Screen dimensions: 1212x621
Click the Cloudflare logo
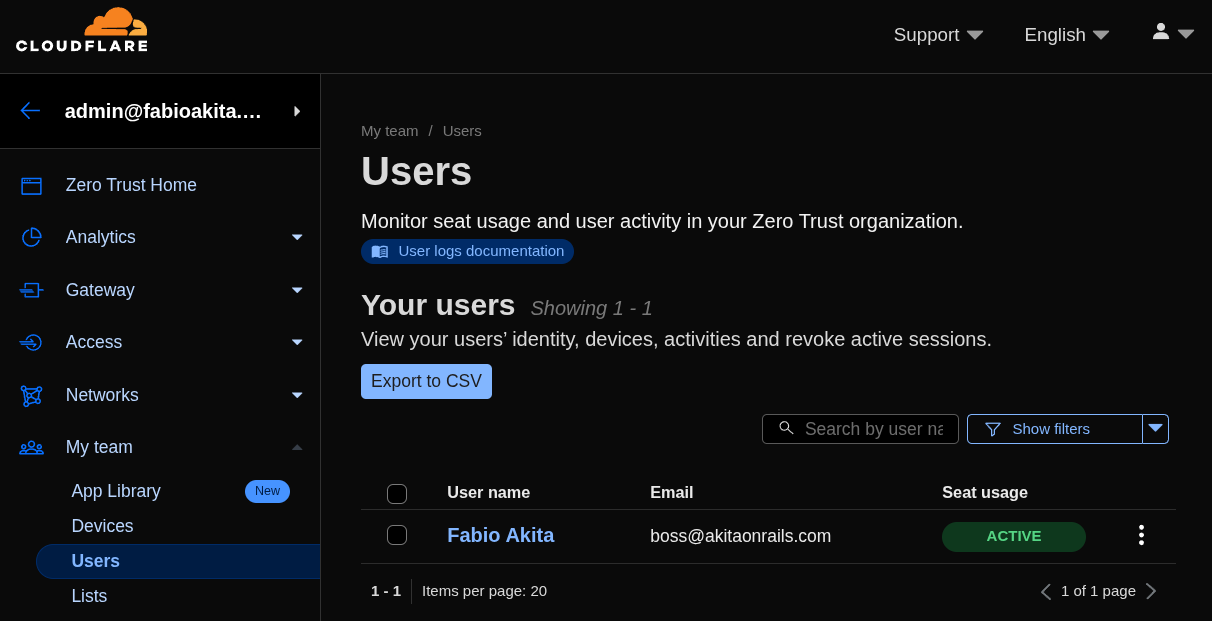[x=82, y=30]
